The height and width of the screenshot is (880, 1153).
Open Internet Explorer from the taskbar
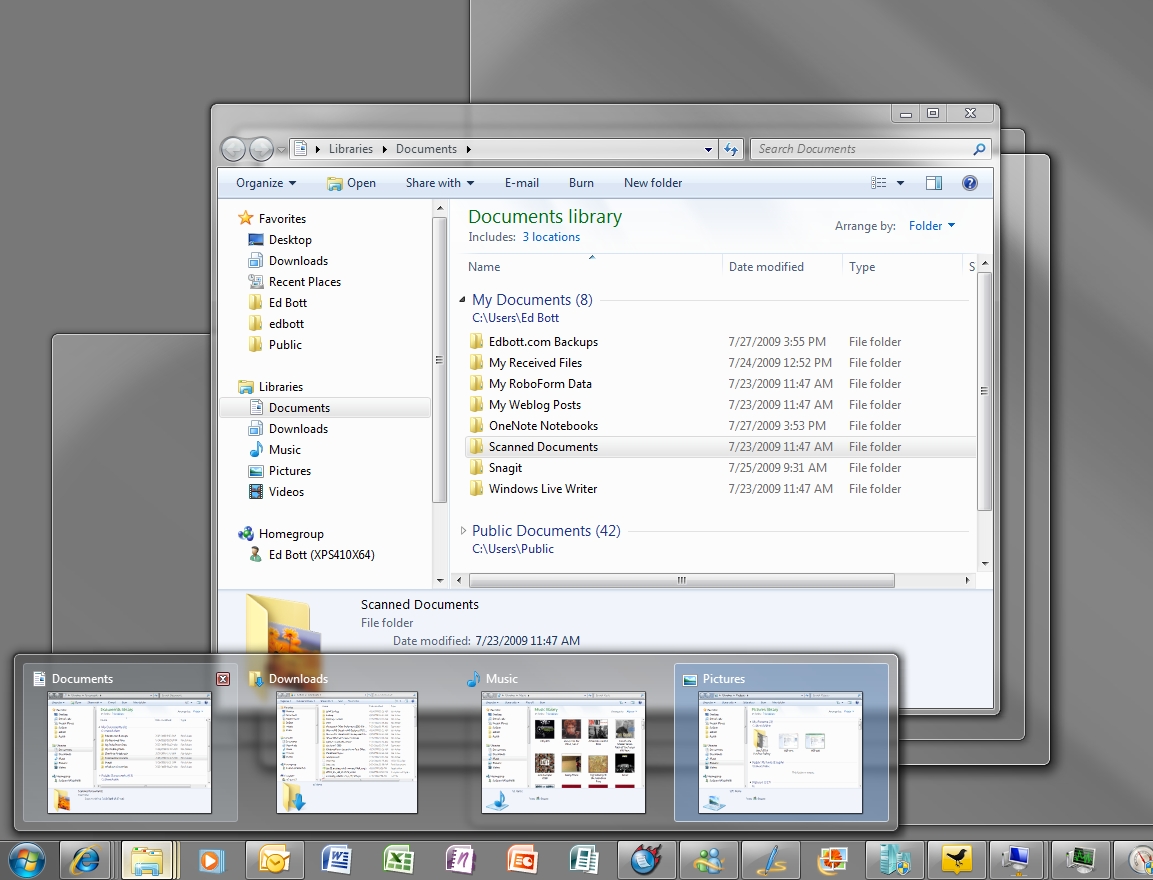85,859
